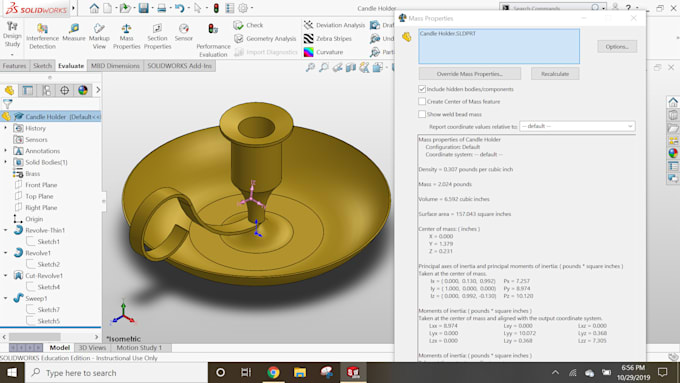Viewport: 680px width, 383px height.
Task: Open Motion Study 1 tab
Action: click(x=139, y=347)
